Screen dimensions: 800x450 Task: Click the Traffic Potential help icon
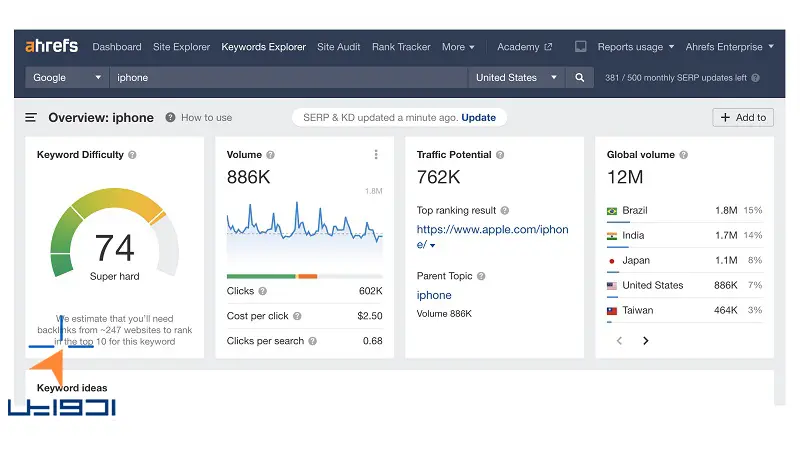click(500, 155)
